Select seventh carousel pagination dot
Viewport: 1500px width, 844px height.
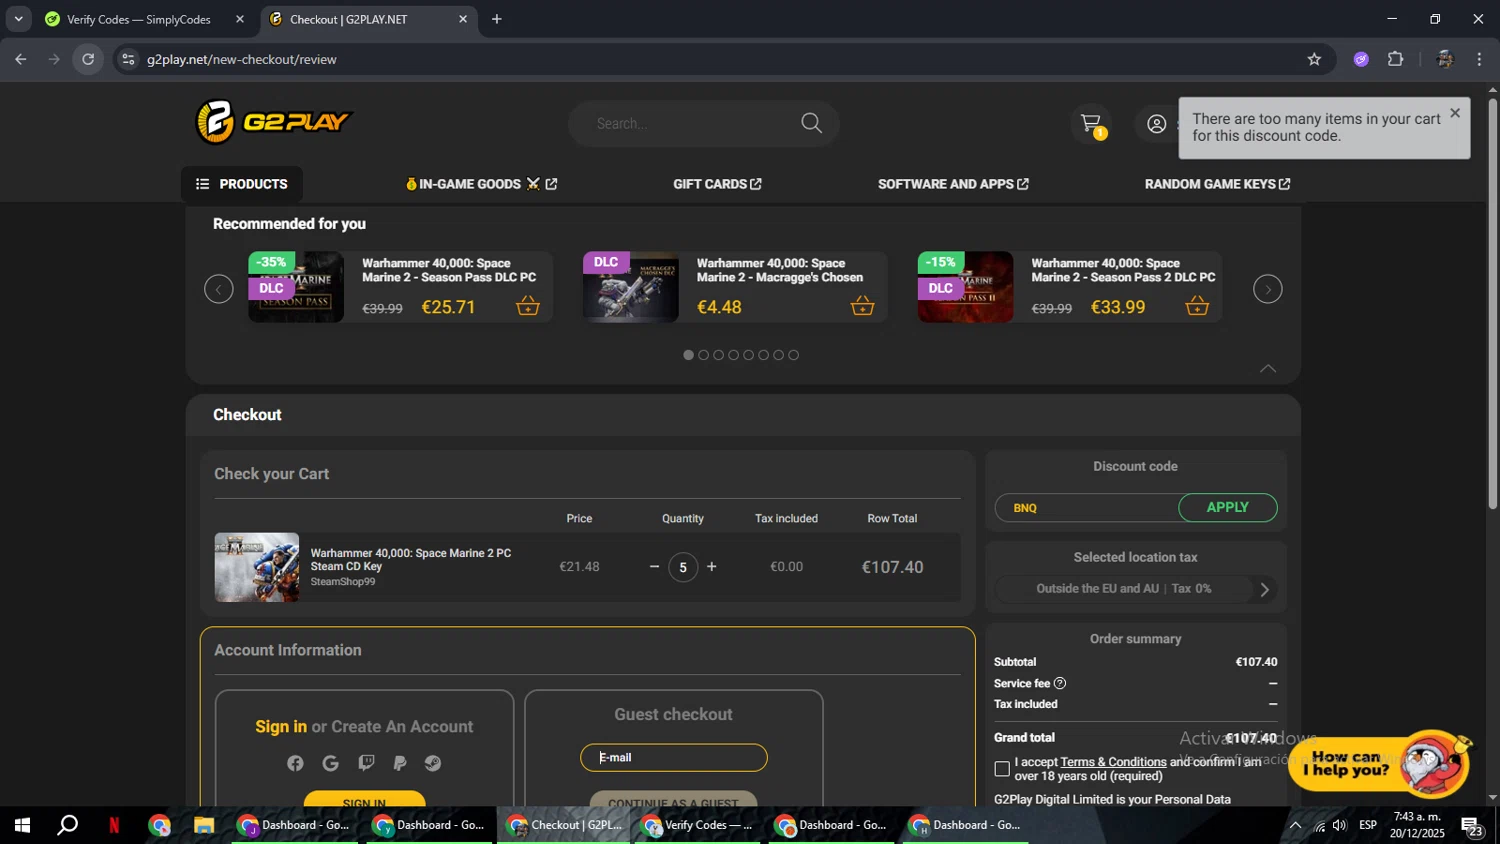point(778,355)
